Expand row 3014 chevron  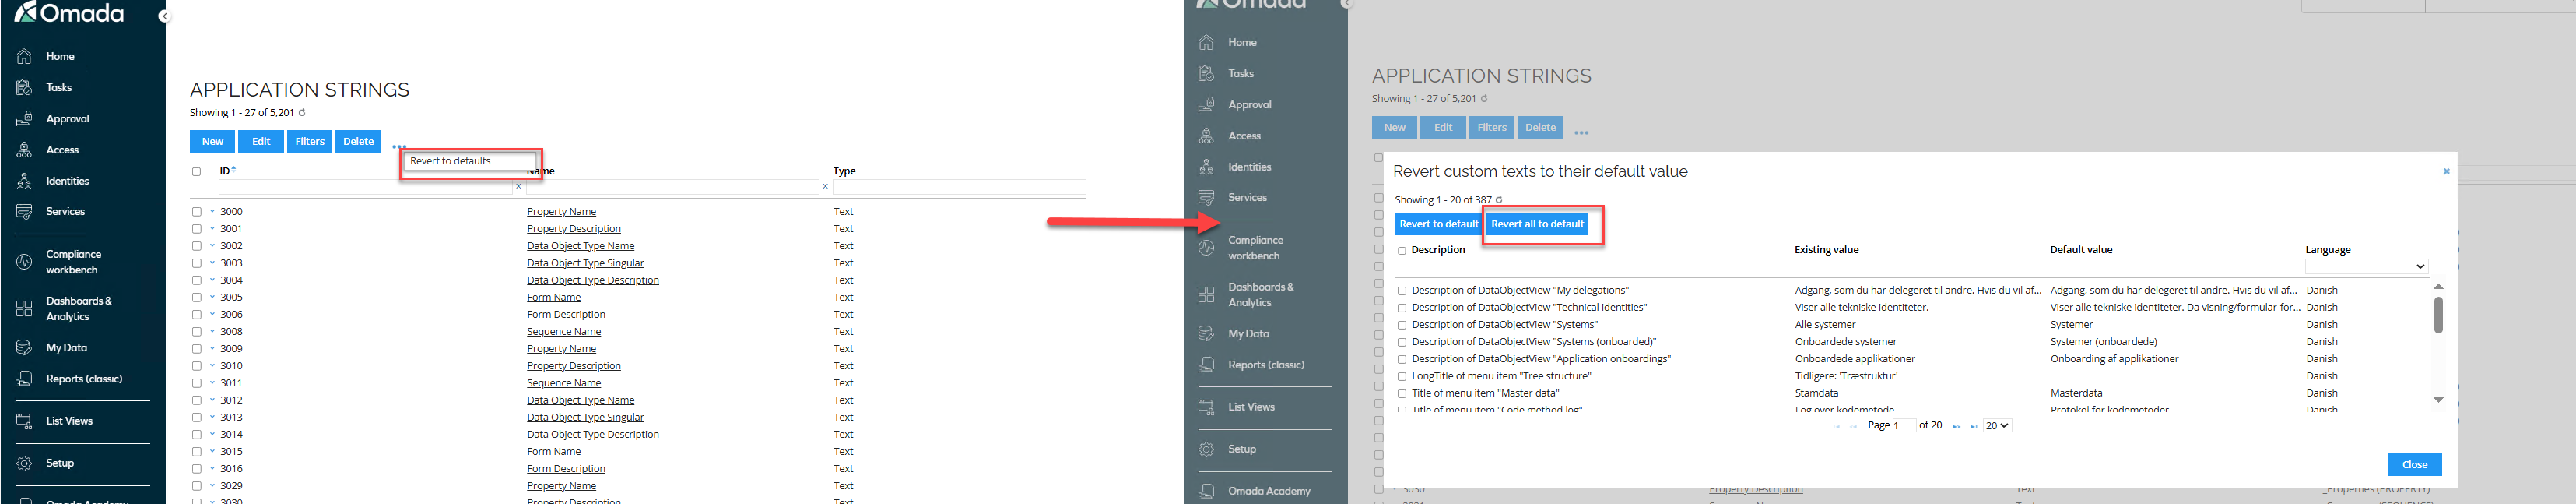tap(212, 435)
